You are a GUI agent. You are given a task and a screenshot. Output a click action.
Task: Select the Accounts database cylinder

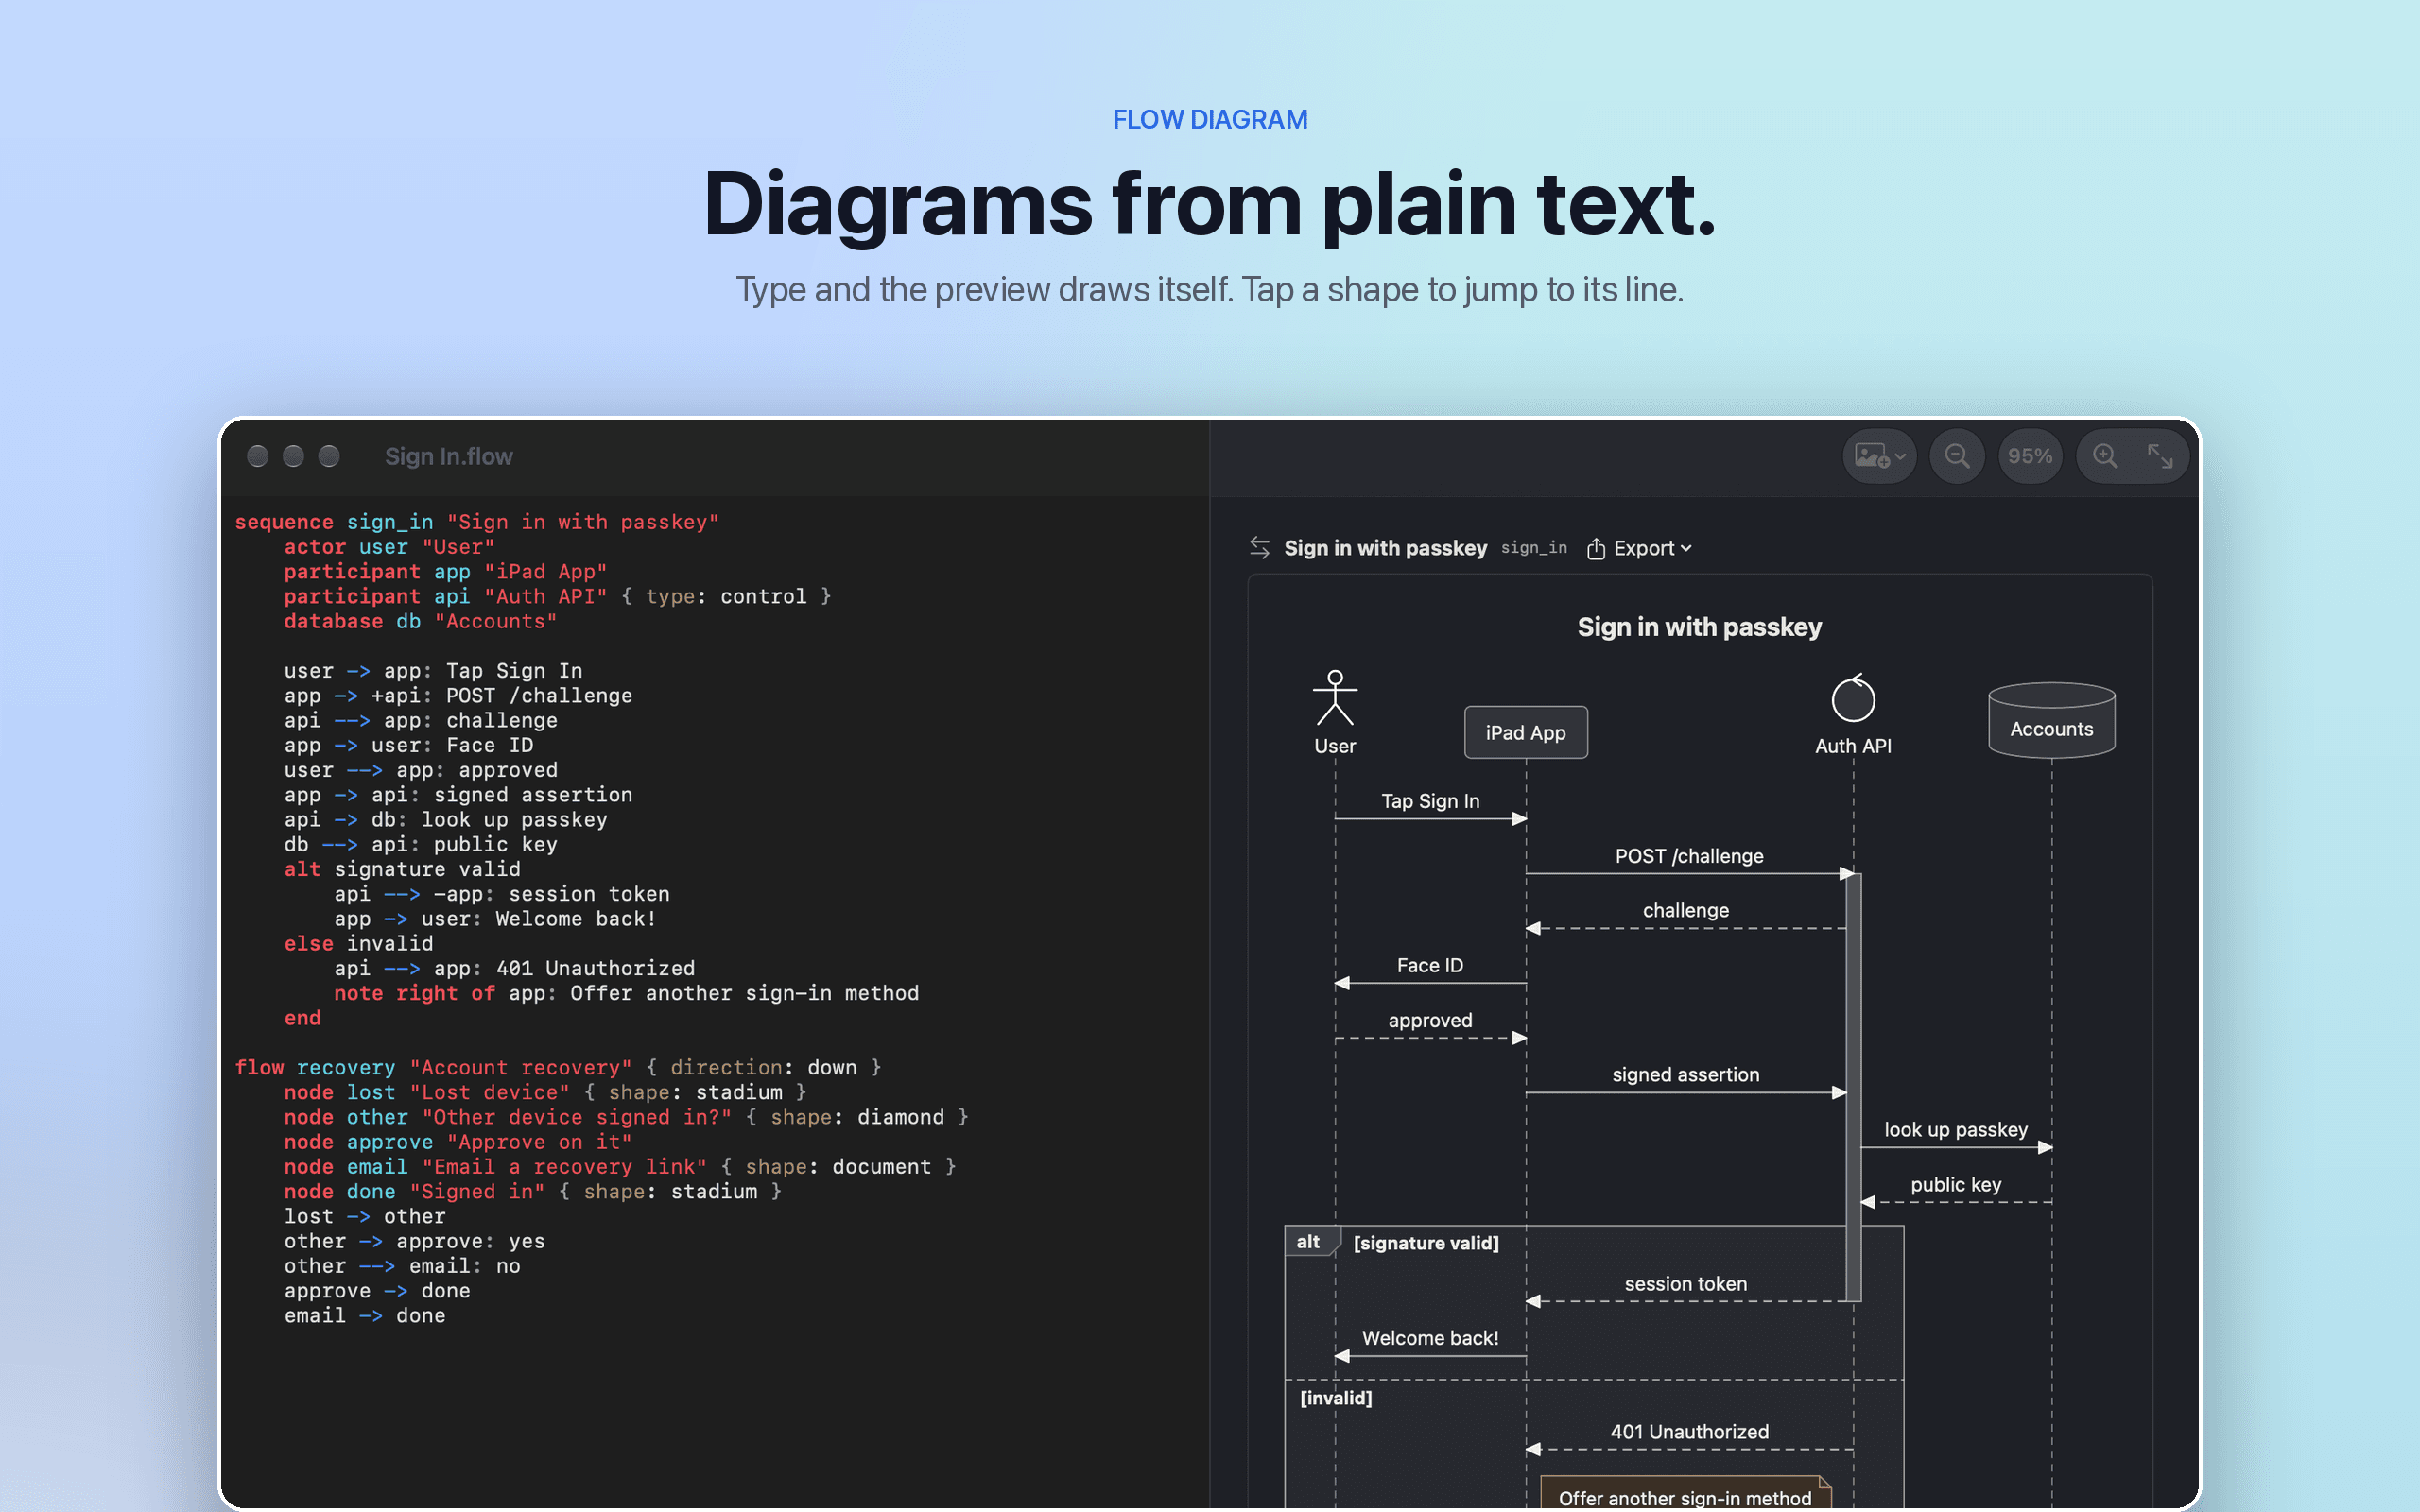point(2051,720)
